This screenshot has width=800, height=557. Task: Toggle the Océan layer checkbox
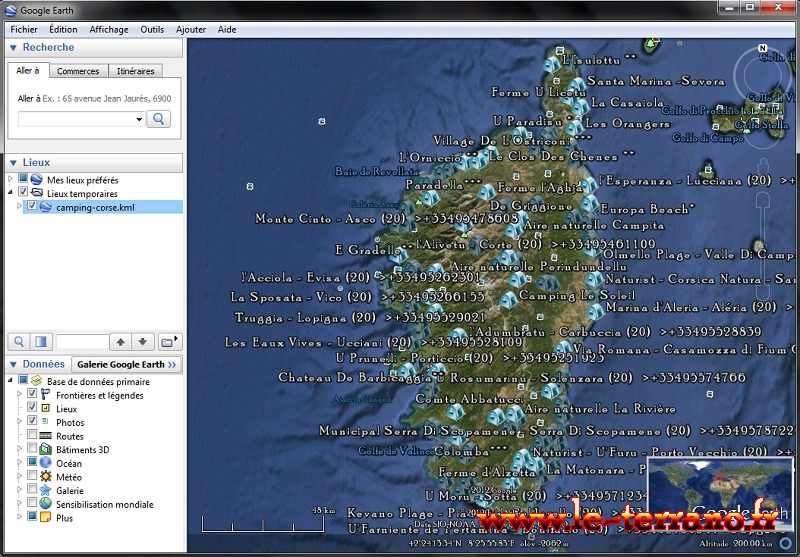tap(32, 462)
